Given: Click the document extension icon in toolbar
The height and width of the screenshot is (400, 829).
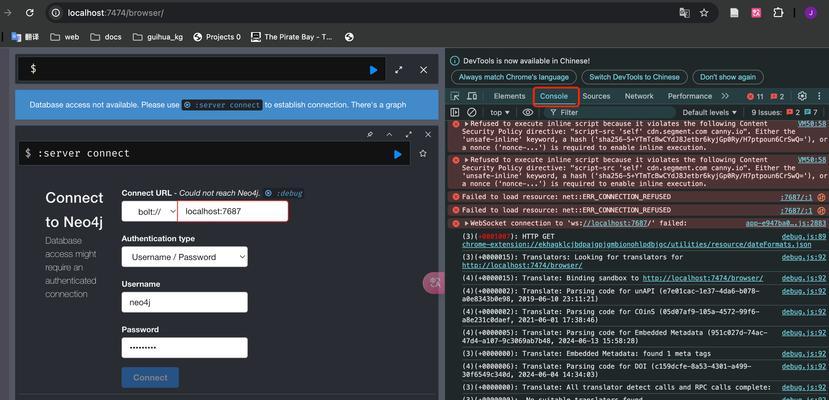Looking at the screenshot, I should click(734, 13).
